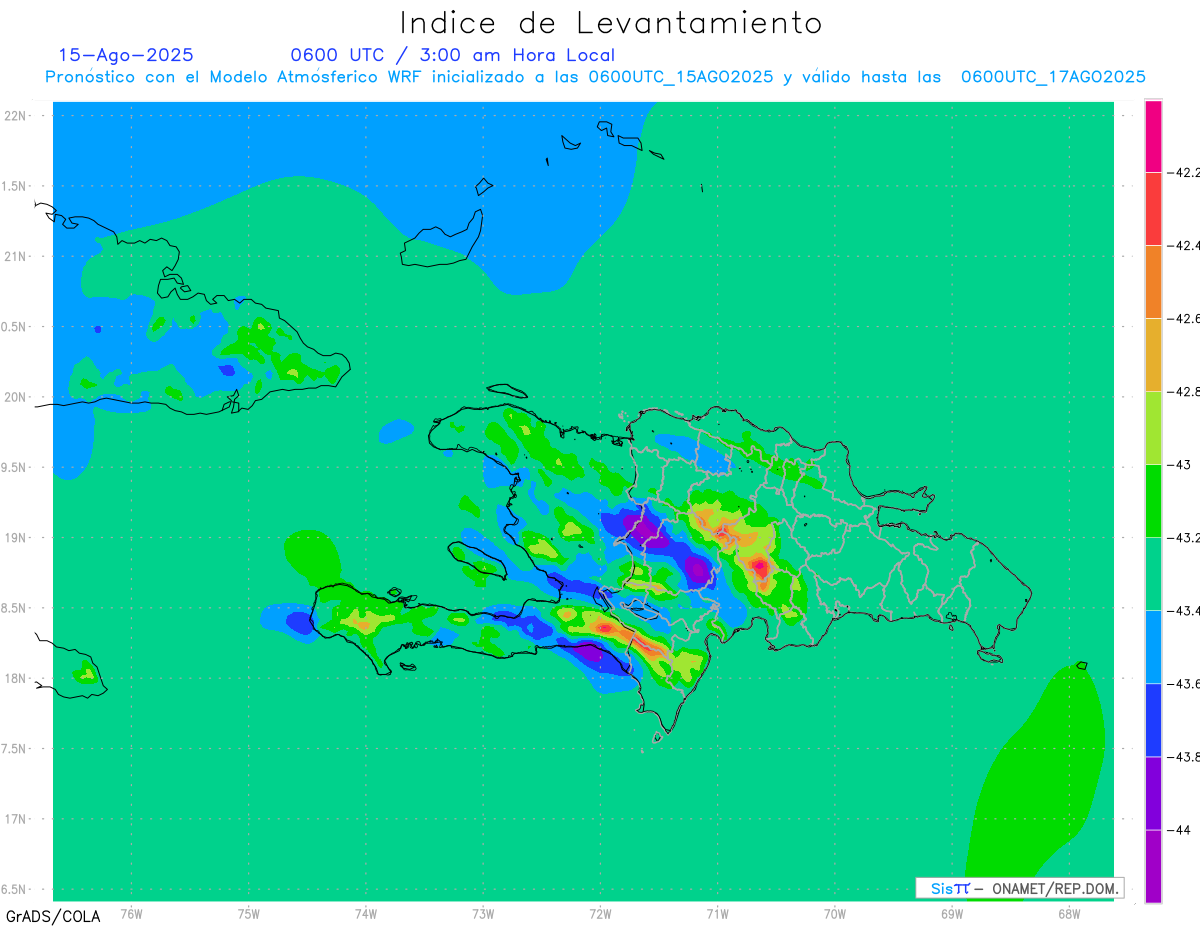Click the '-43.6' color bar value
The width and height of the screenshot is (1200, 927).
coord(1186,683)
